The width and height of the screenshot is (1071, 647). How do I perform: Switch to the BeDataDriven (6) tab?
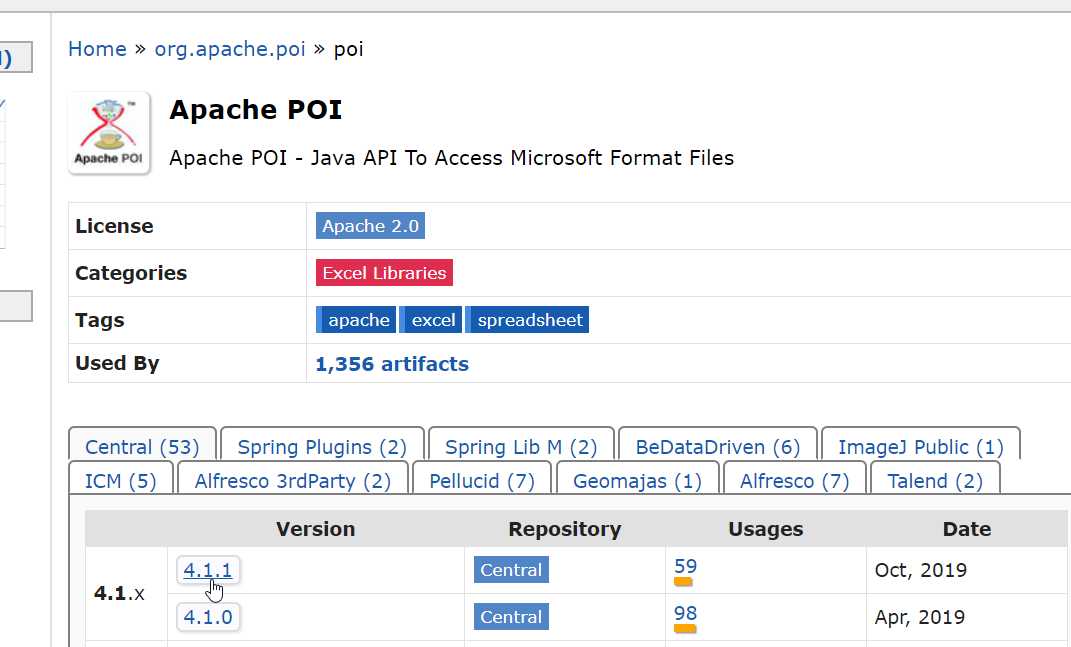pyautogui.click(x=718, y=447)
